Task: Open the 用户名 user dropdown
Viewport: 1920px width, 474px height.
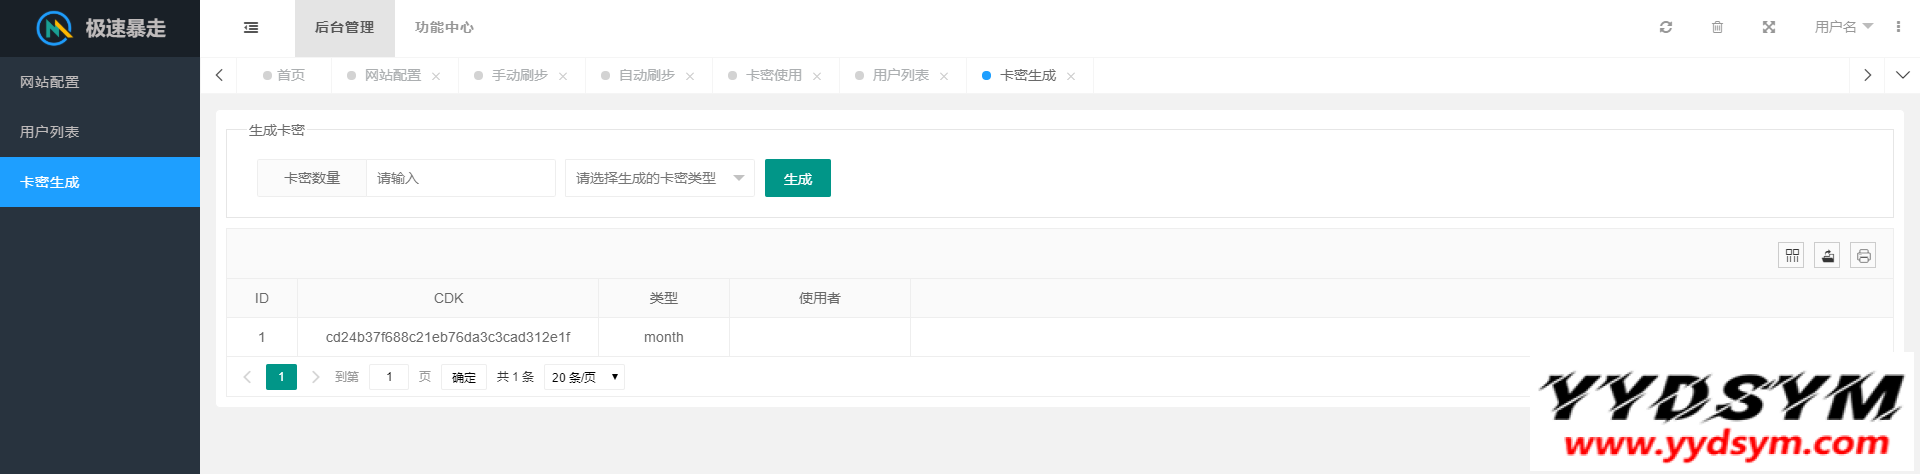Action: 1843,27
